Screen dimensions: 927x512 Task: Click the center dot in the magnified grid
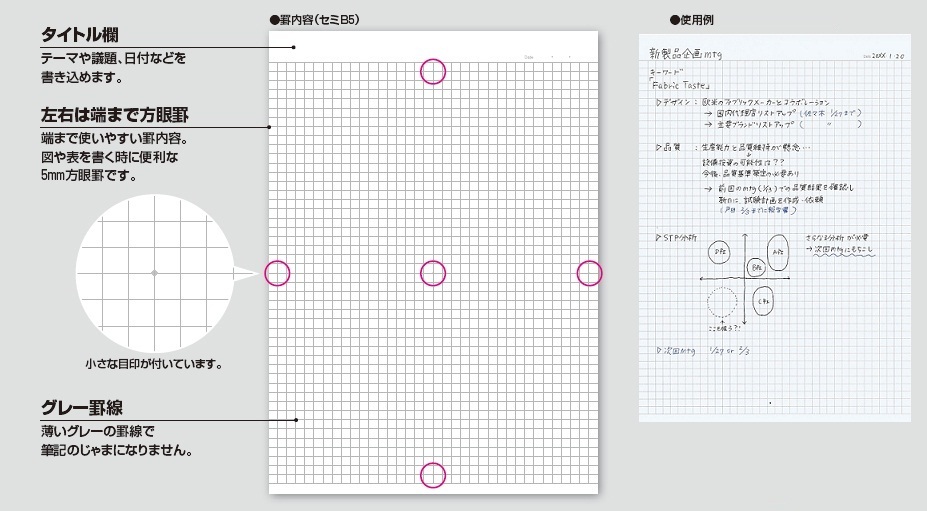tap(154, 273)
